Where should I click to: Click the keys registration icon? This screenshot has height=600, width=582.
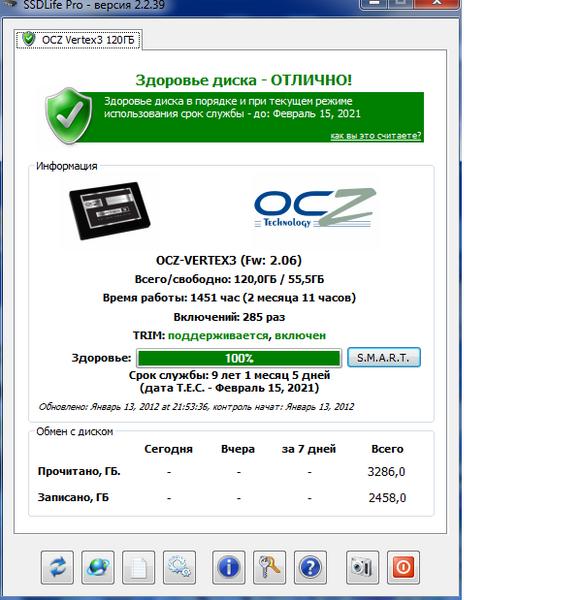(269, 567)
